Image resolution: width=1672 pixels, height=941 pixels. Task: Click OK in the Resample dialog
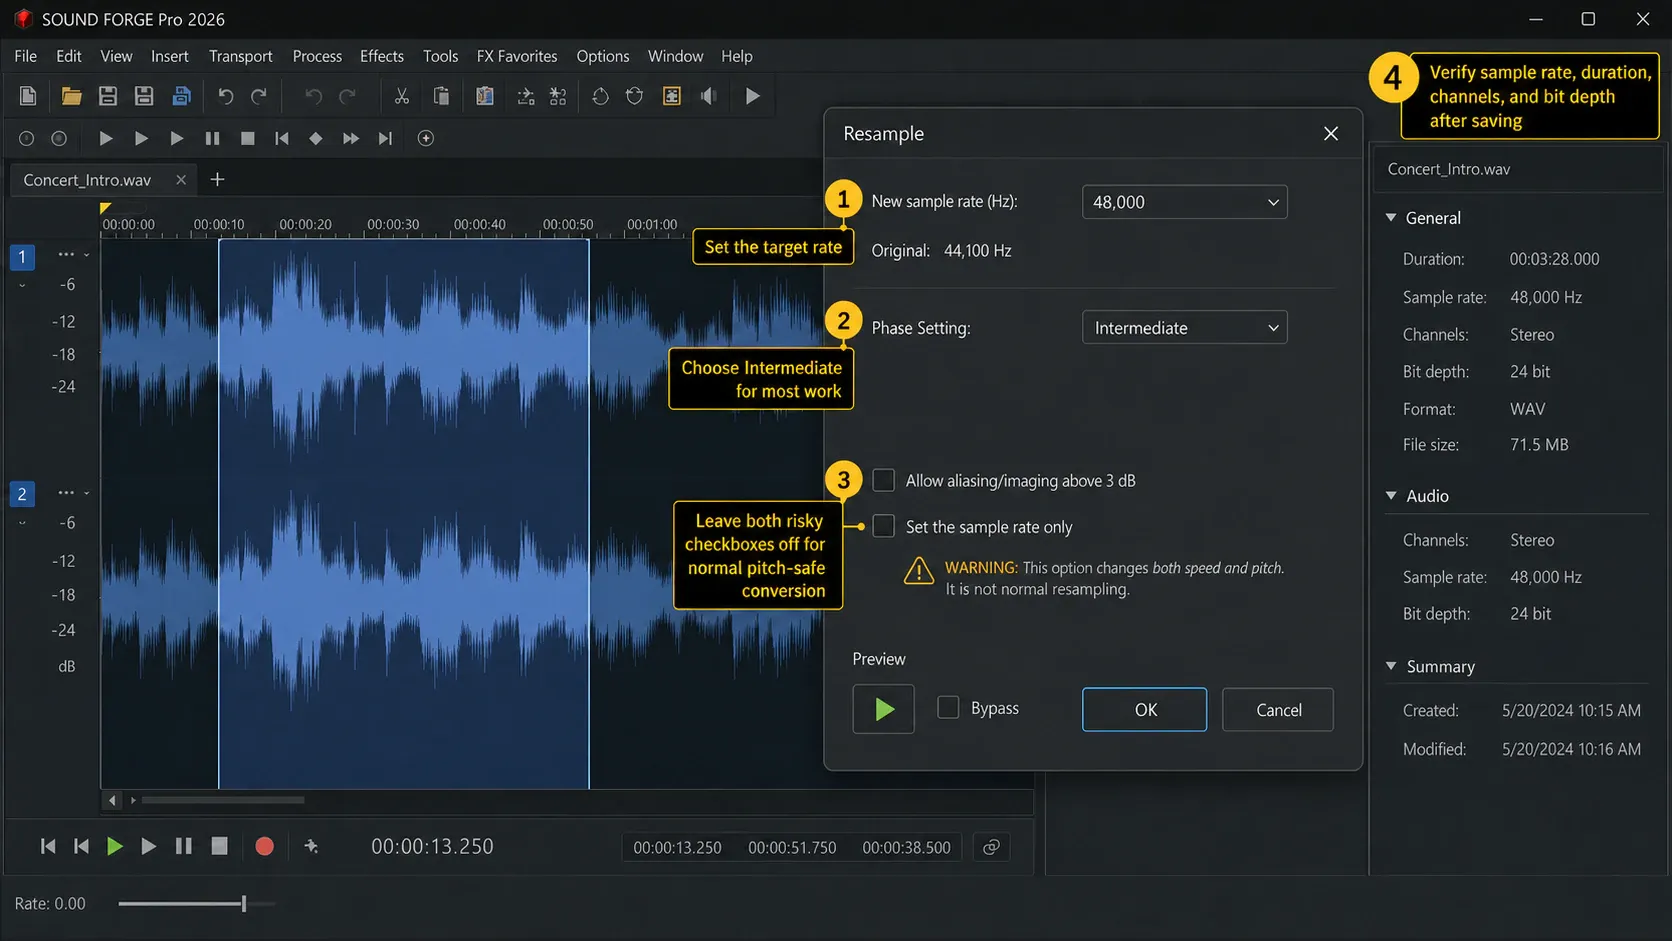(1145, 709)
